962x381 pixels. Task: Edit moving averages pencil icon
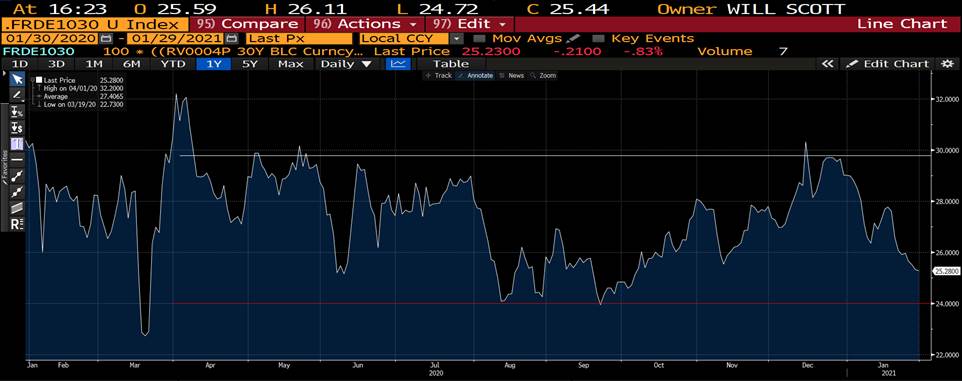(x=573, y=39)
